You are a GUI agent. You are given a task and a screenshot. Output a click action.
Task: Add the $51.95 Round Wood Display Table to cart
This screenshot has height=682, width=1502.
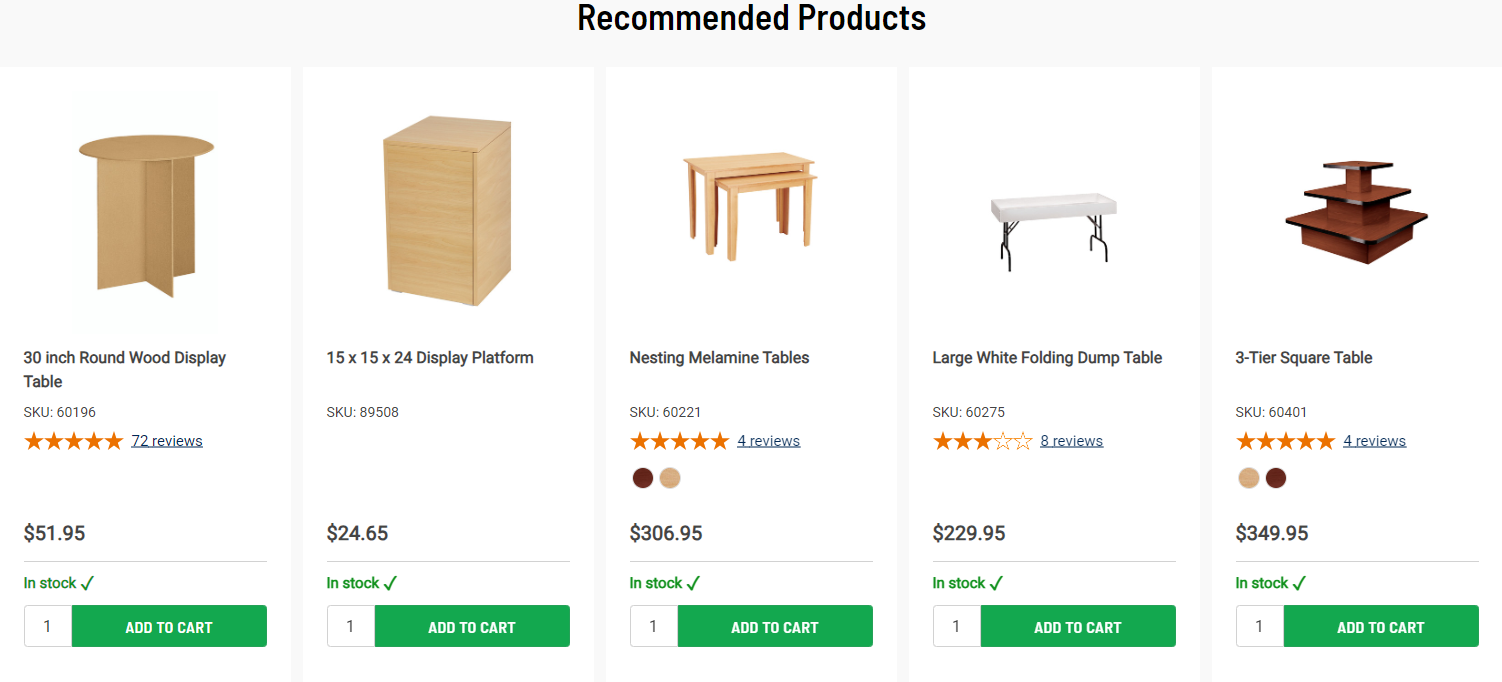point(169,627)
